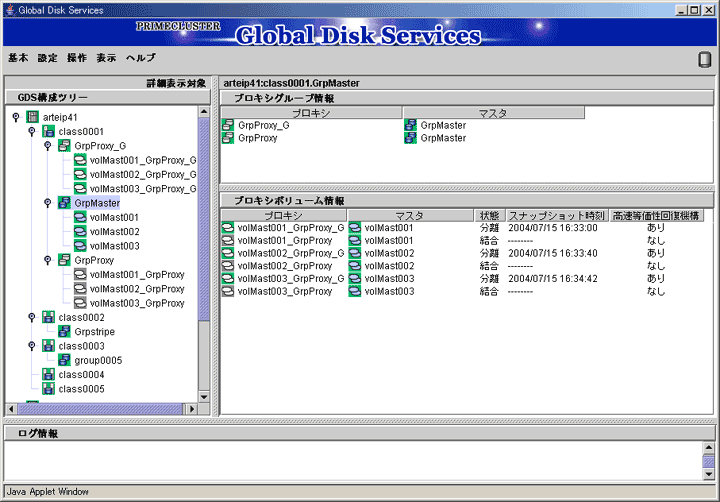The height and width of the screenshot is (502, 720).
Task: Select volMast003 under GrpMaster in tree
Action: point(114,246)
